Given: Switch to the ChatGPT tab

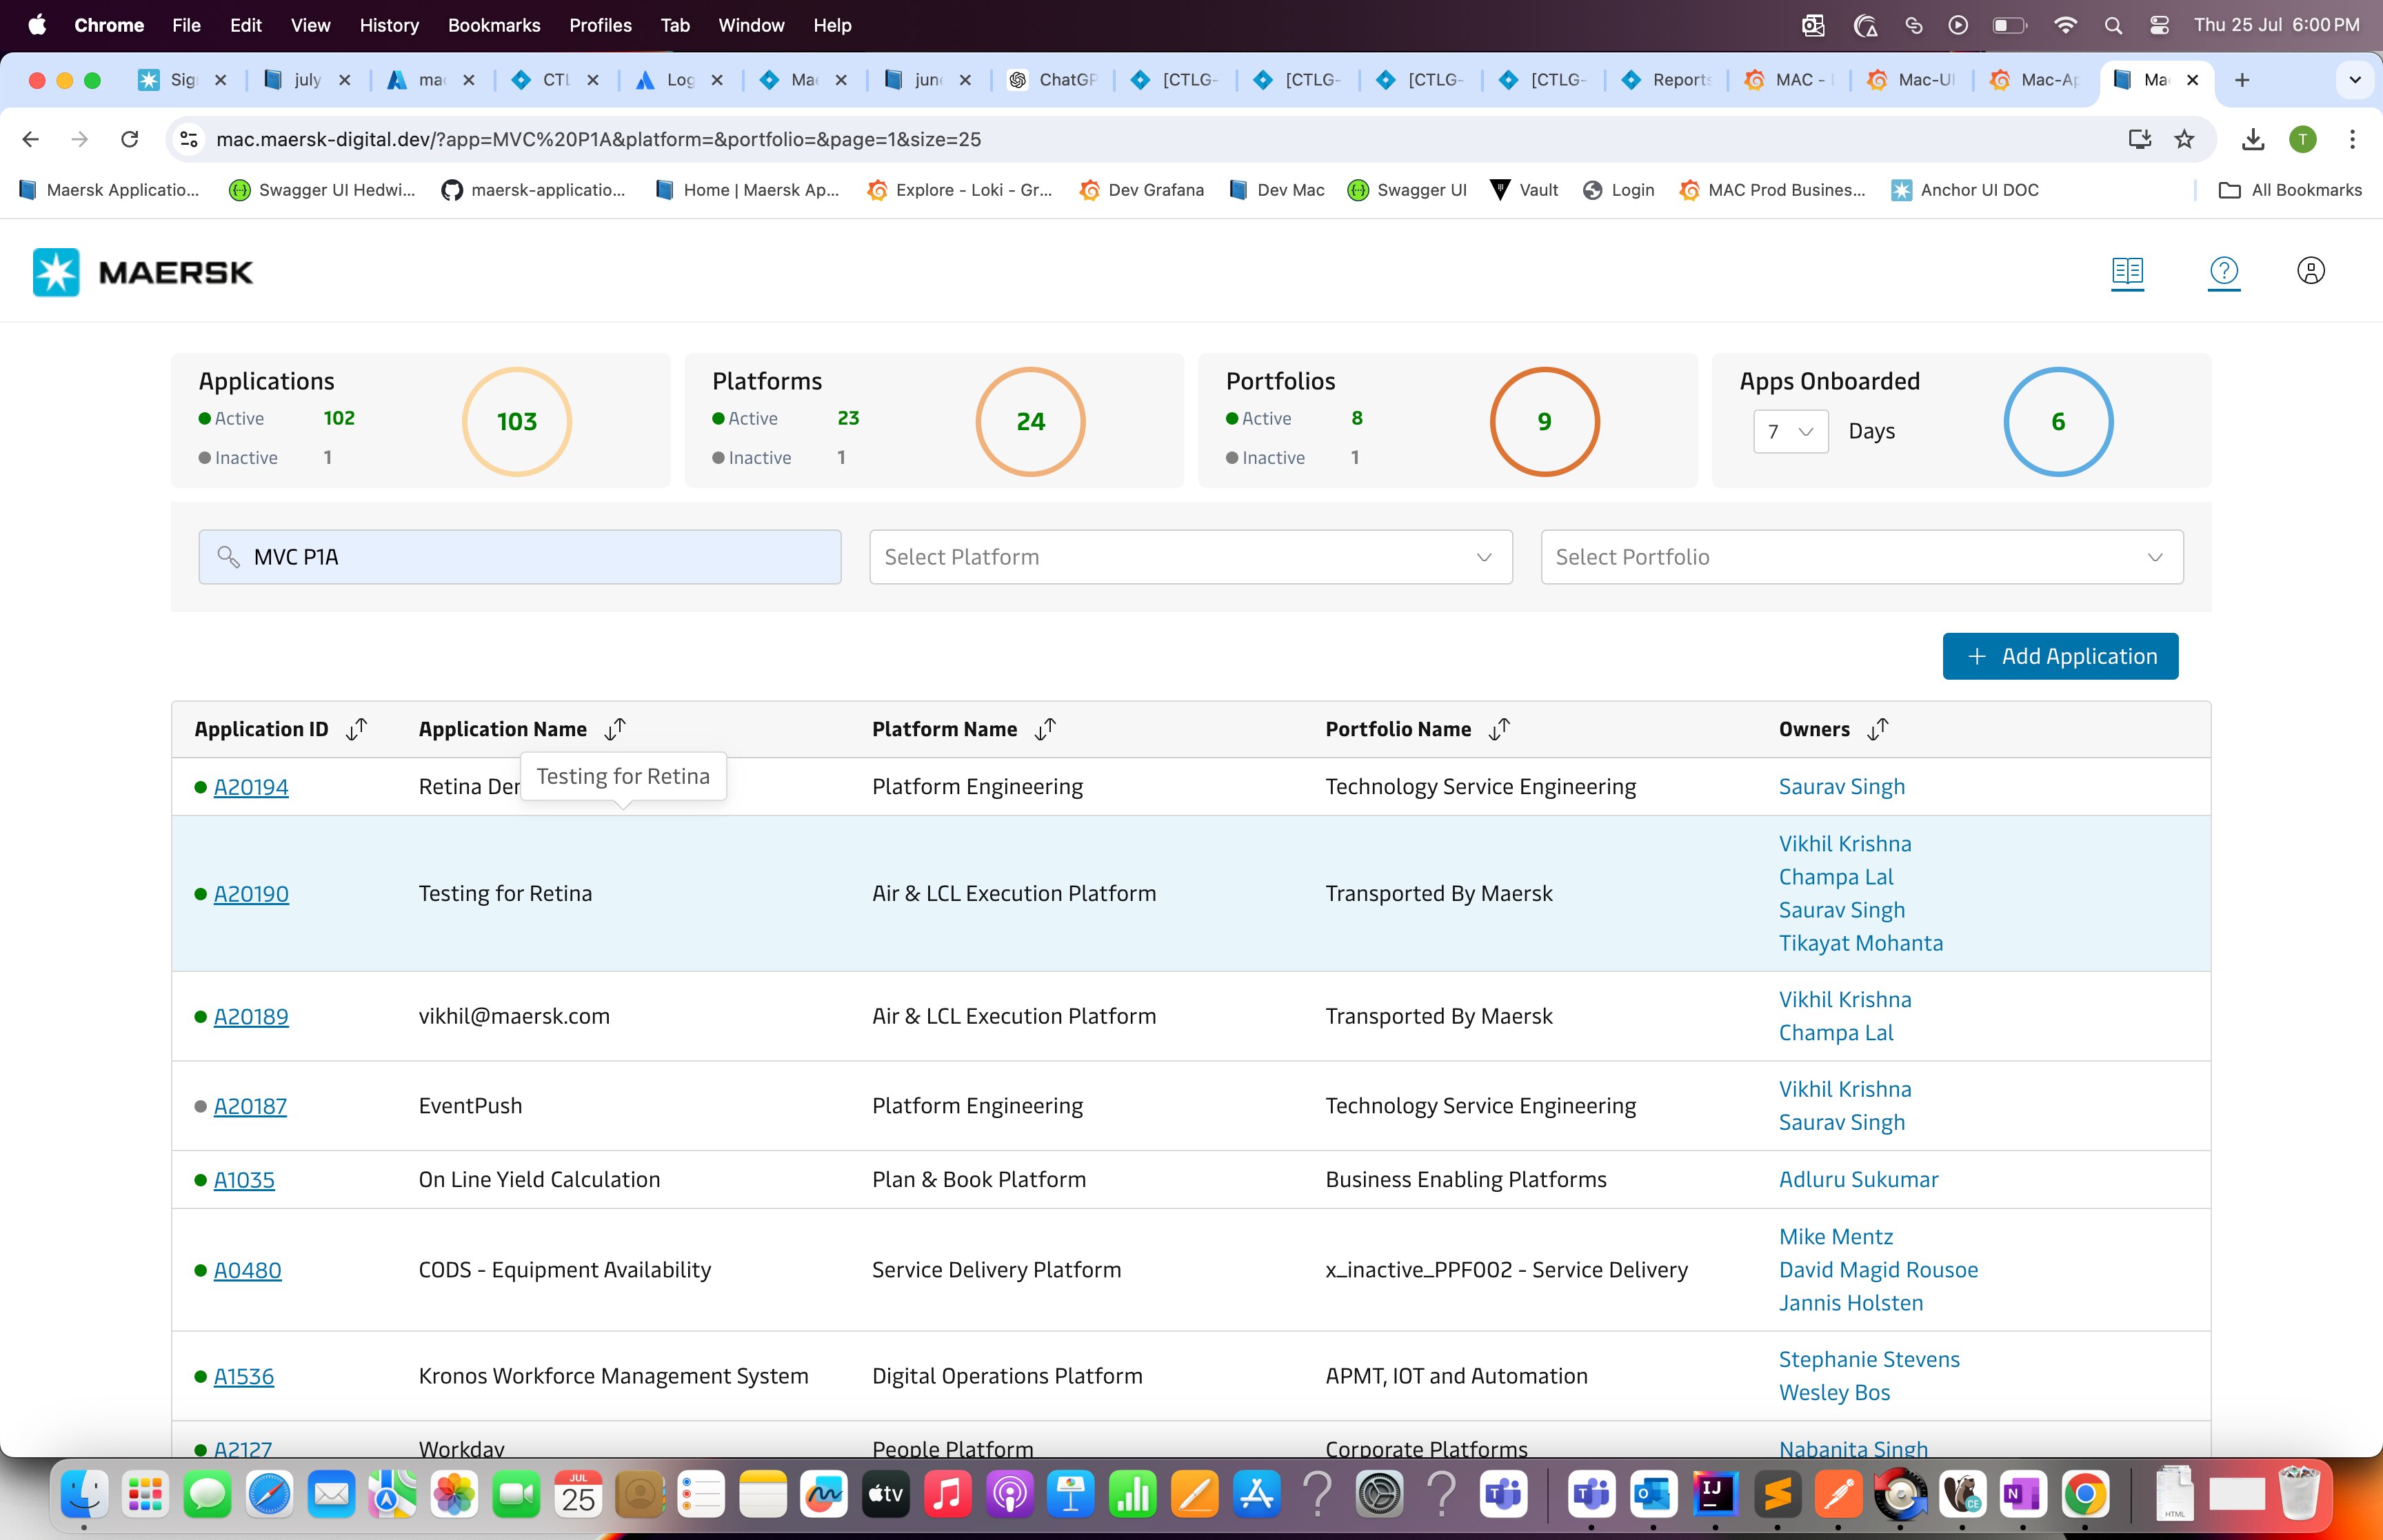Looking at the screenshot, I should point(1053,80).
